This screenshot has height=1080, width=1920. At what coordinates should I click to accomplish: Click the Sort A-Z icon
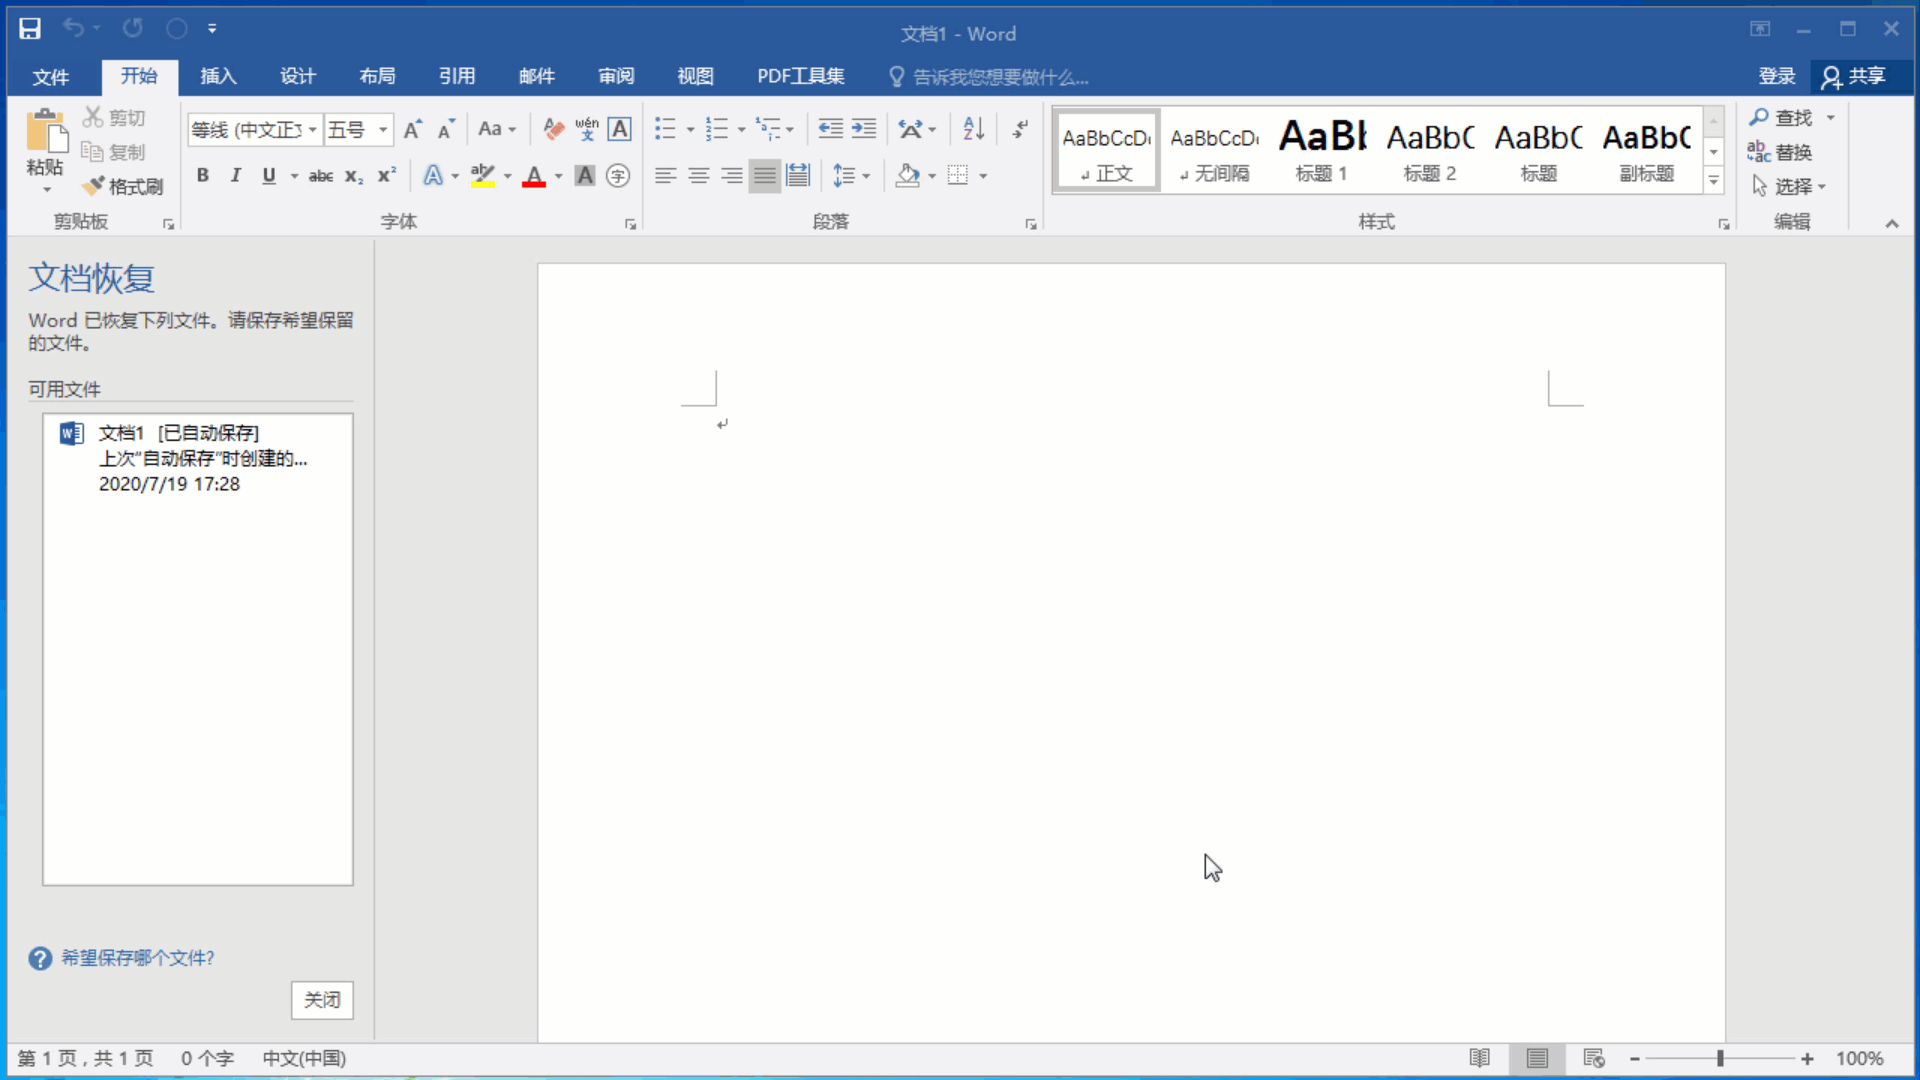click(x=974, y=129)
